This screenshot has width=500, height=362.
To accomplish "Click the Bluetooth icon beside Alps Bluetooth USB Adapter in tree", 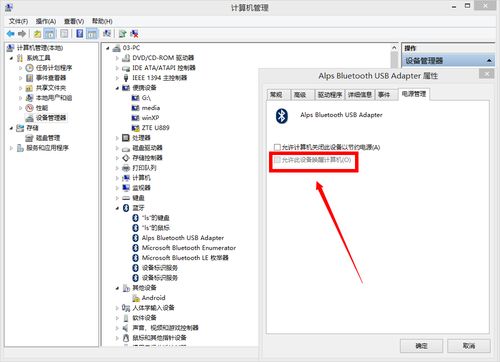I will pyautogui.click(x=135, y=238).
